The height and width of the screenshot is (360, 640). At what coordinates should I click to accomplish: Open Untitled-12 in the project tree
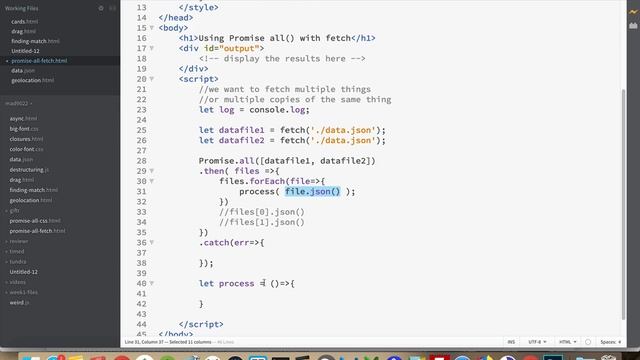pyautogui.click(x=24, y=272)
